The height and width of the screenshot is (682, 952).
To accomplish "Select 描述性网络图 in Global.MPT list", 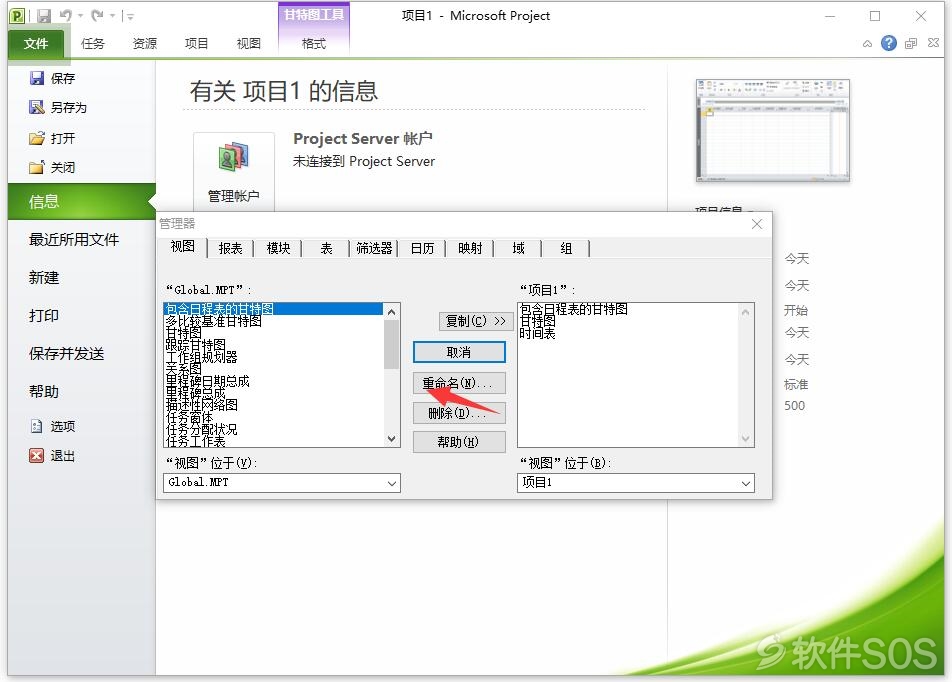I will (x=202, y=405).
